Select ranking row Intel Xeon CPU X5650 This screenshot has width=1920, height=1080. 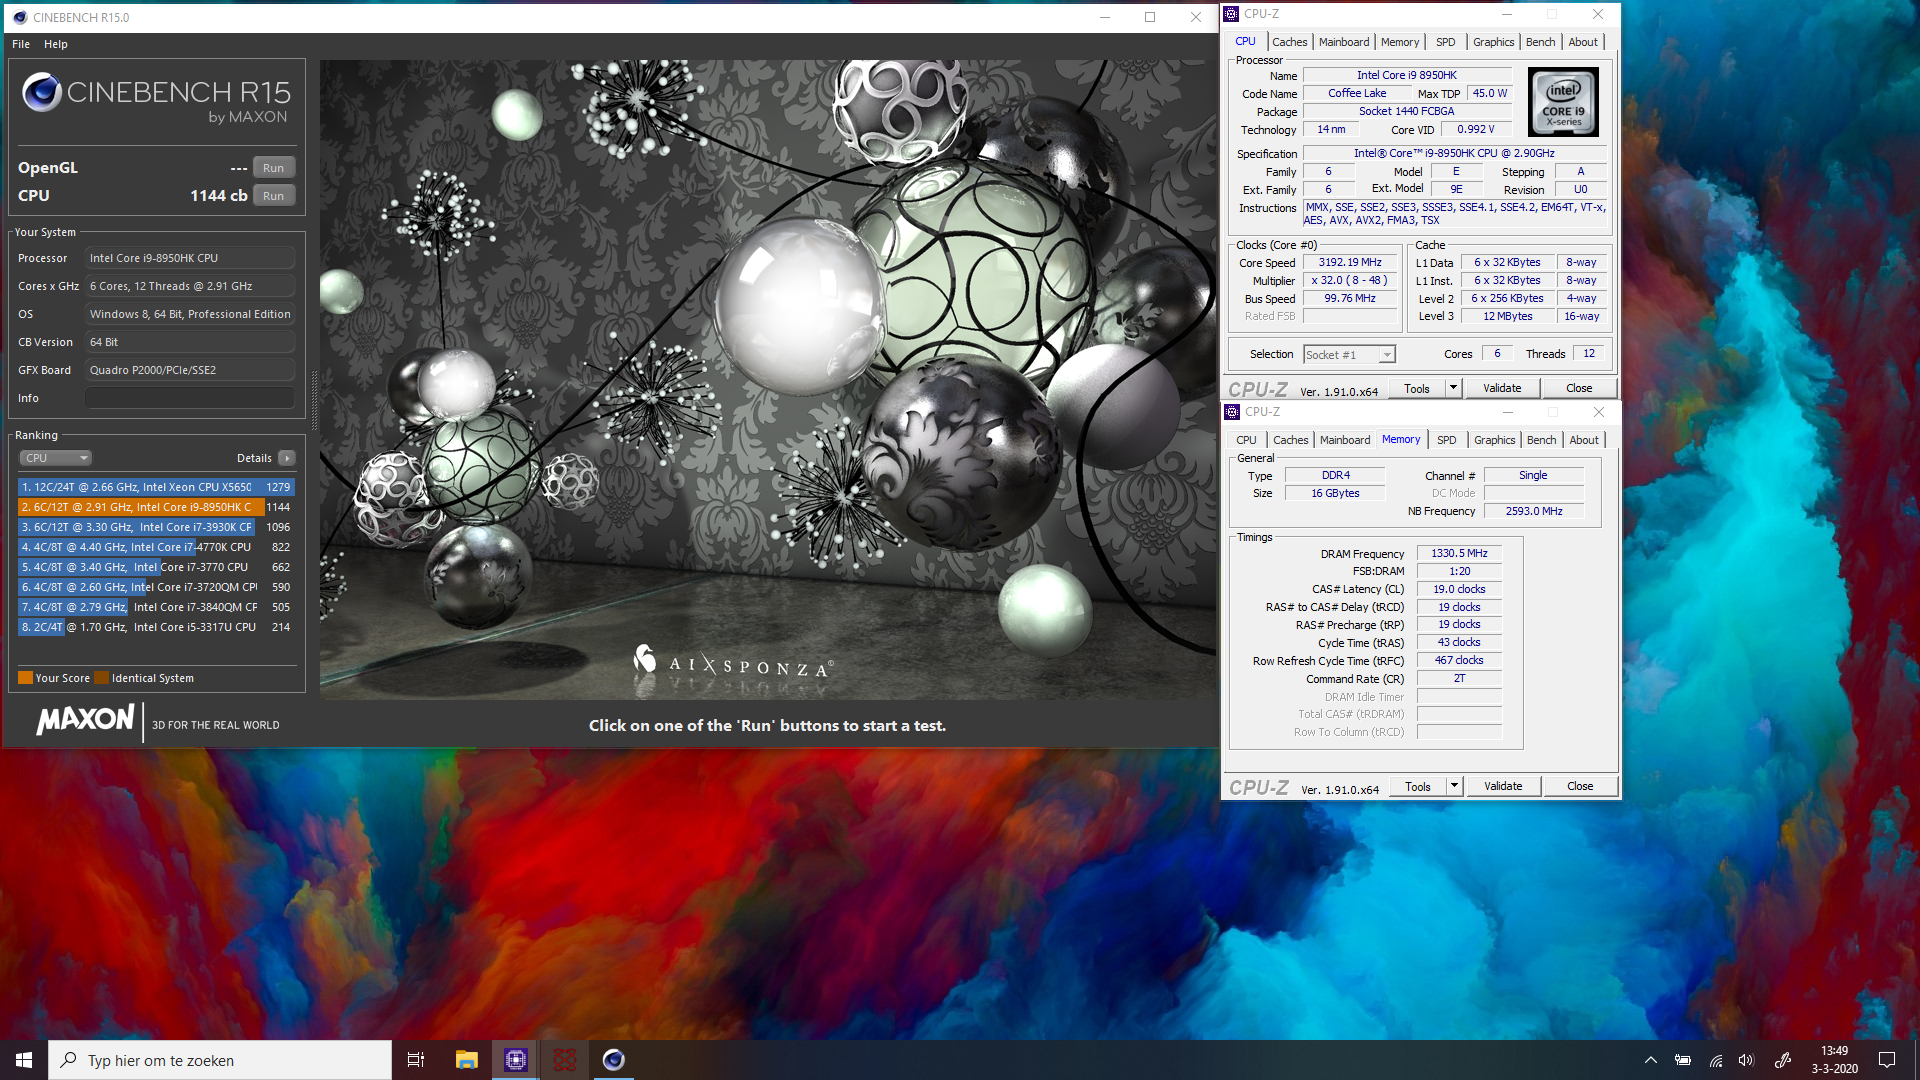tap(156, 487)
